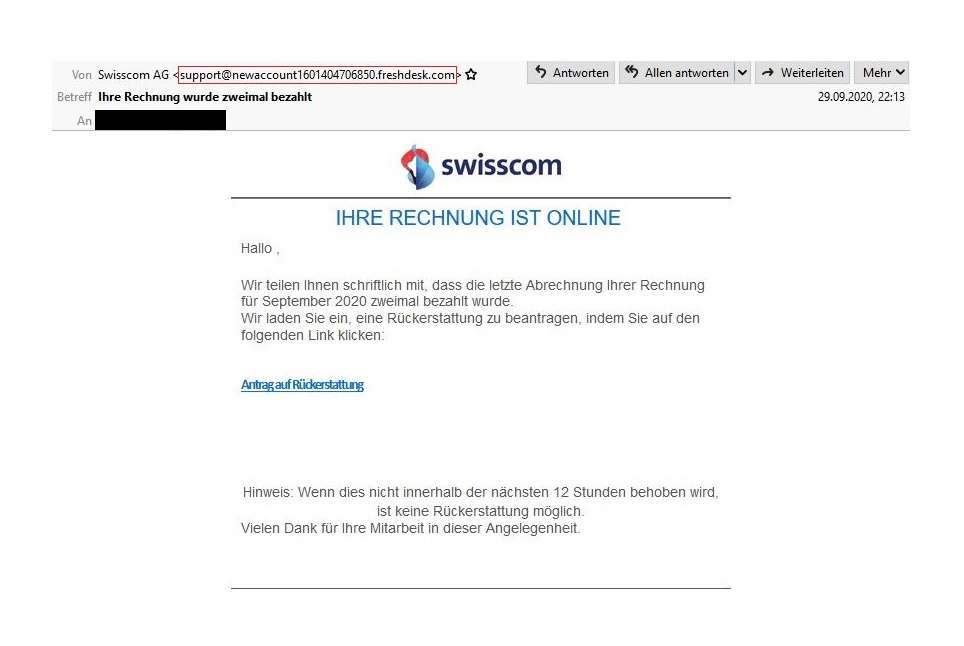Screen dimensions: 964x646
Task: Click the heading IHRE RECHNUNG IST ONLINE
Action: 478,218
